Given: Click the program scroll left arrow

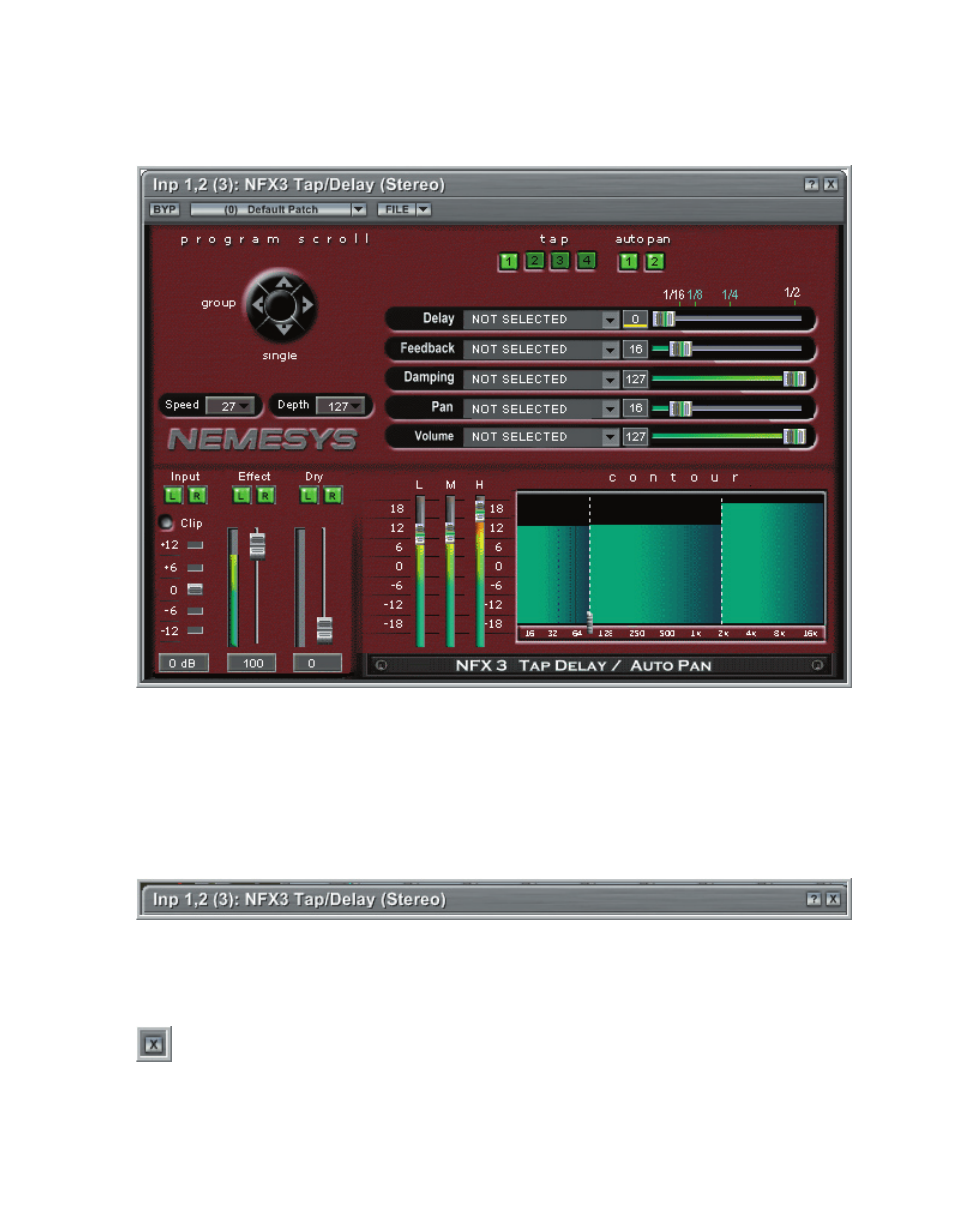Looking at the screenshot, I should pyautogui.click(x=260, y=304).
